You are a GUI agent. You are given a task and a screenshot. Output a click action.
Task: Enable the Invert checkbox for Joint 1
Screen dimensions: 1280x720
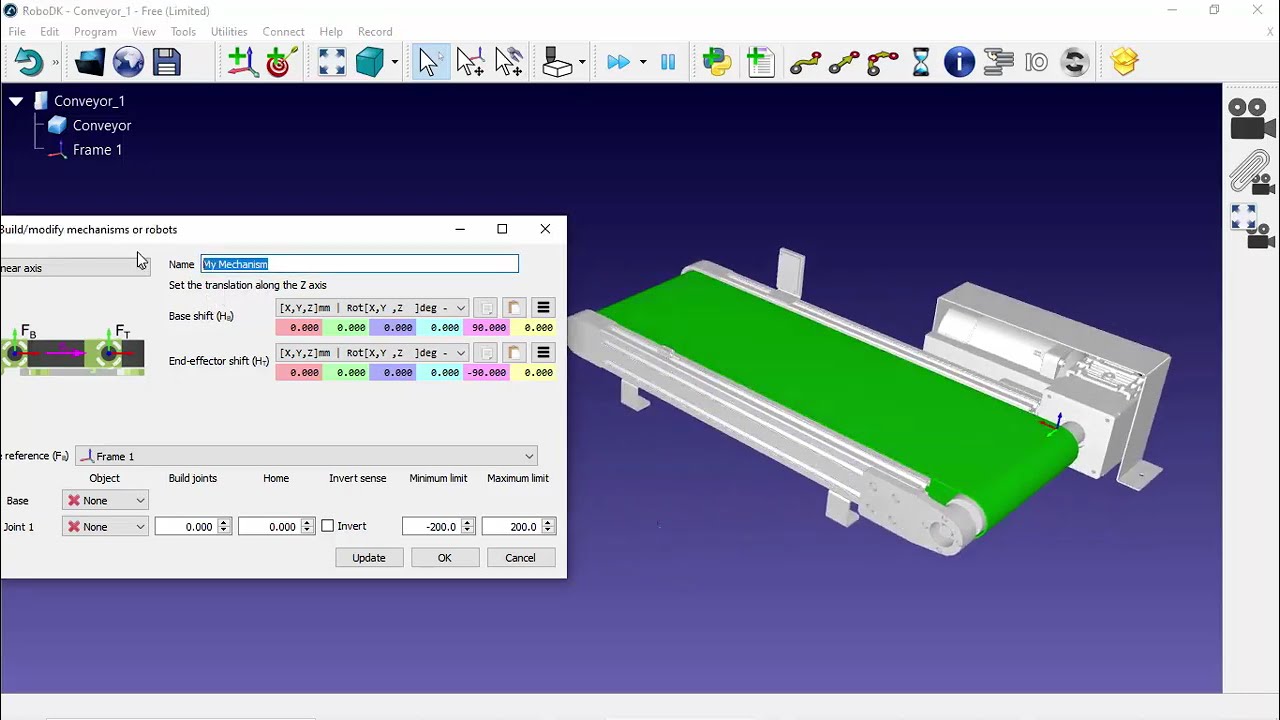tap(327, 526)
